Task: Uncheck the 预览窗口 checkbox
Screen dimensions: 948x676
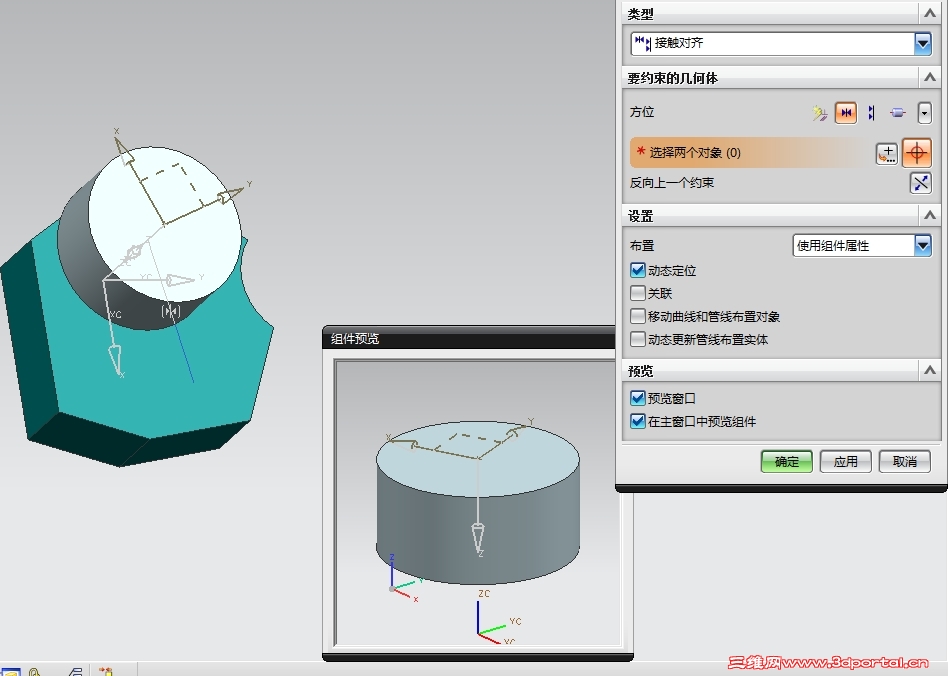Action: (x=638, y=398)
